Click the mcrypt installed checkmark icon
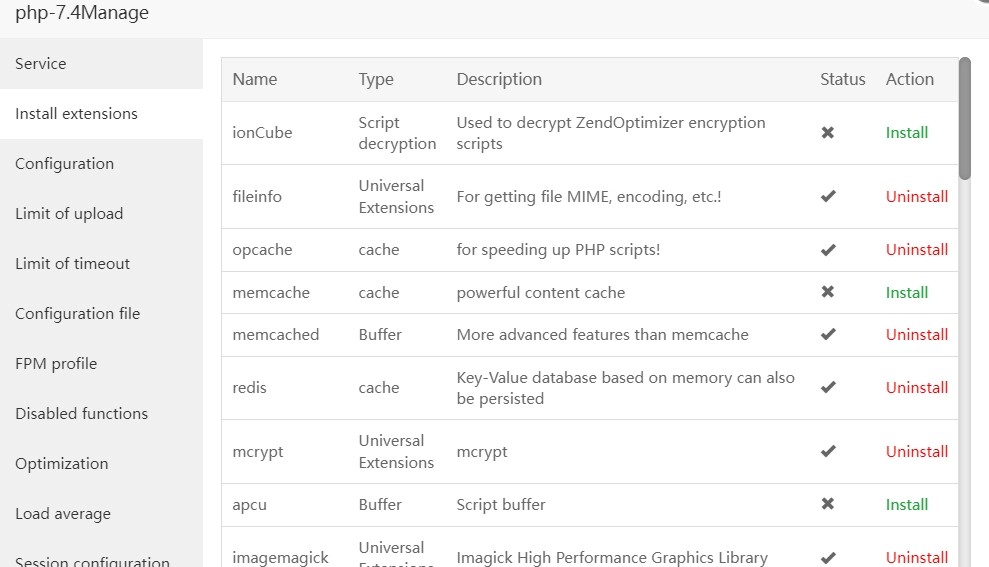 pyautogui.click(x=828, y=452)
